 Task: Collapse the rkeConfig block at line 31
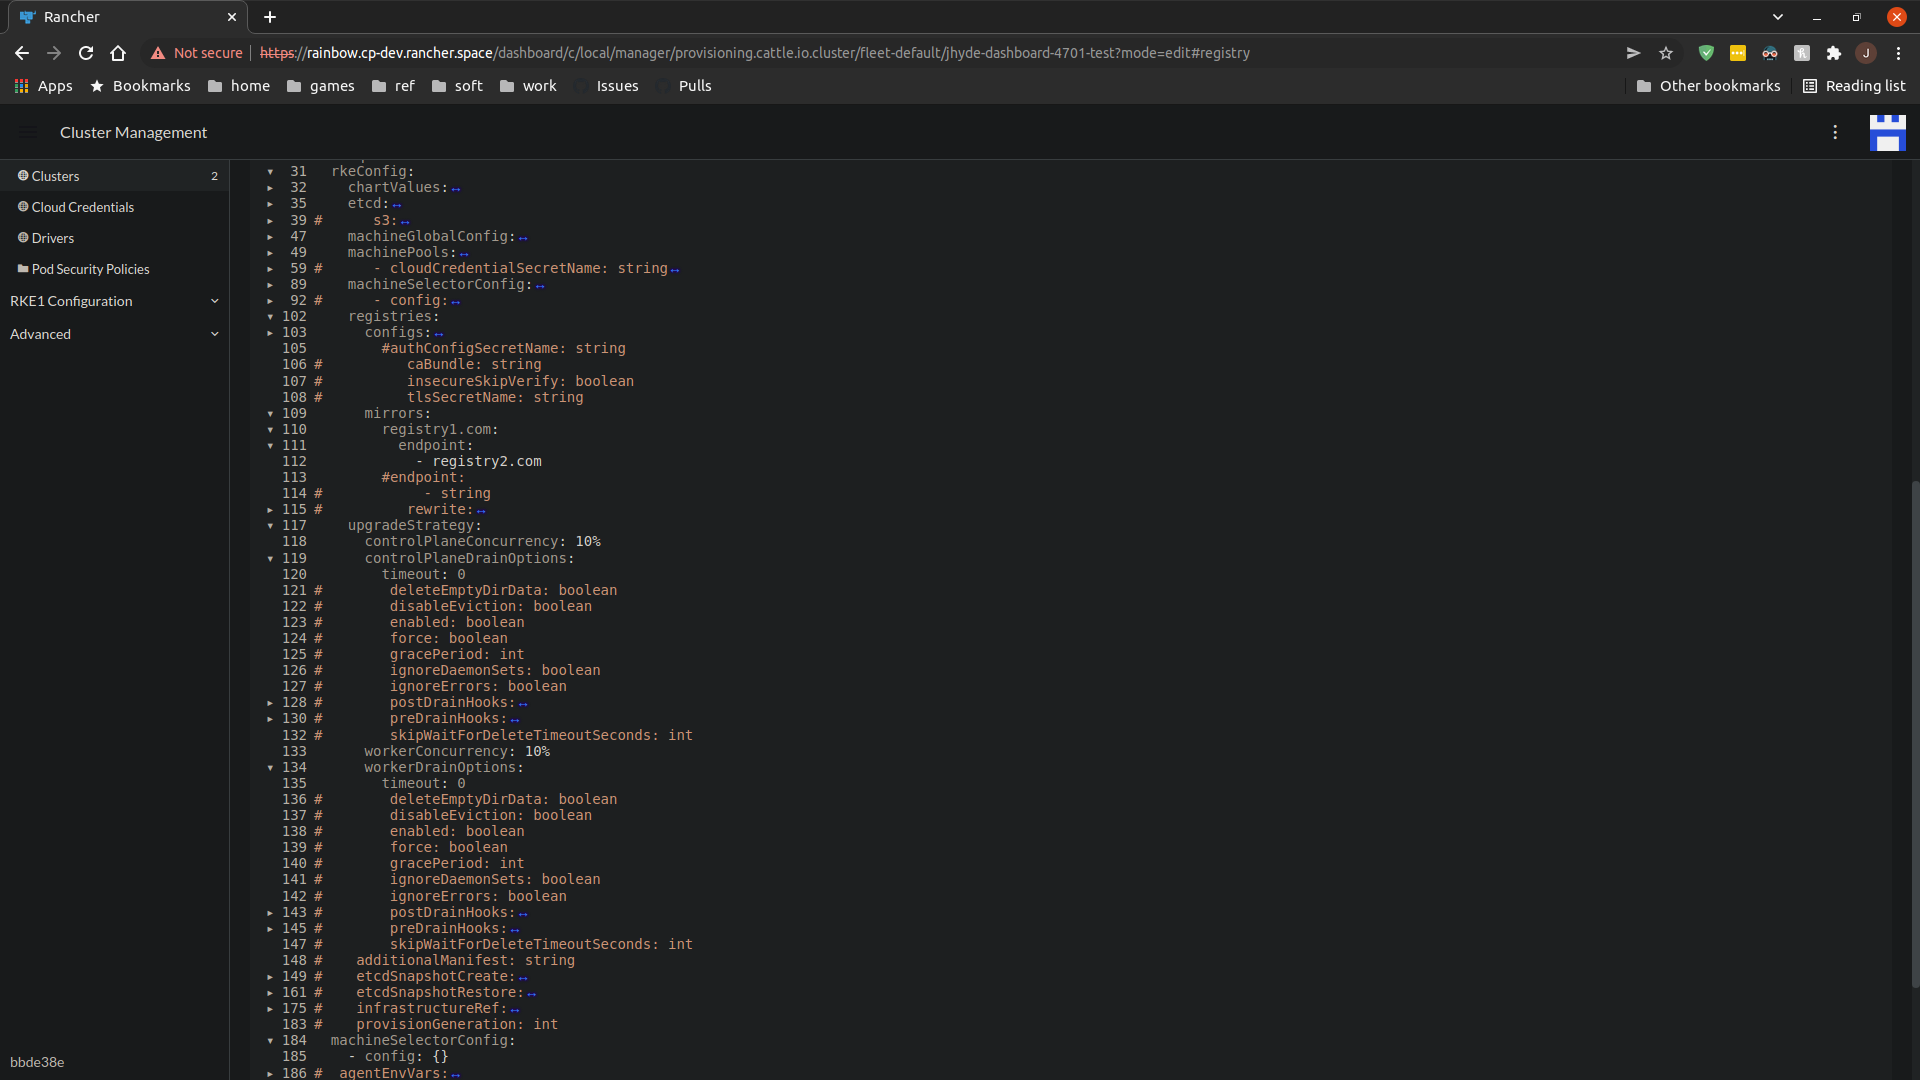[270, 171]
